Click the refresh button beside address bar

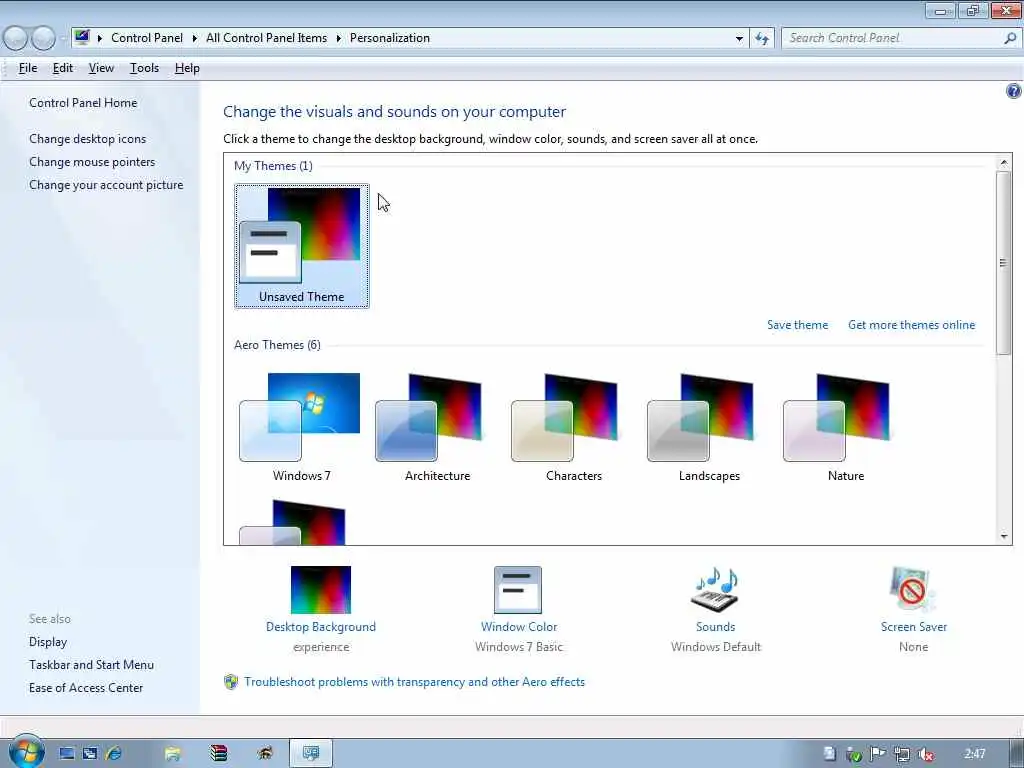(762, 38)
